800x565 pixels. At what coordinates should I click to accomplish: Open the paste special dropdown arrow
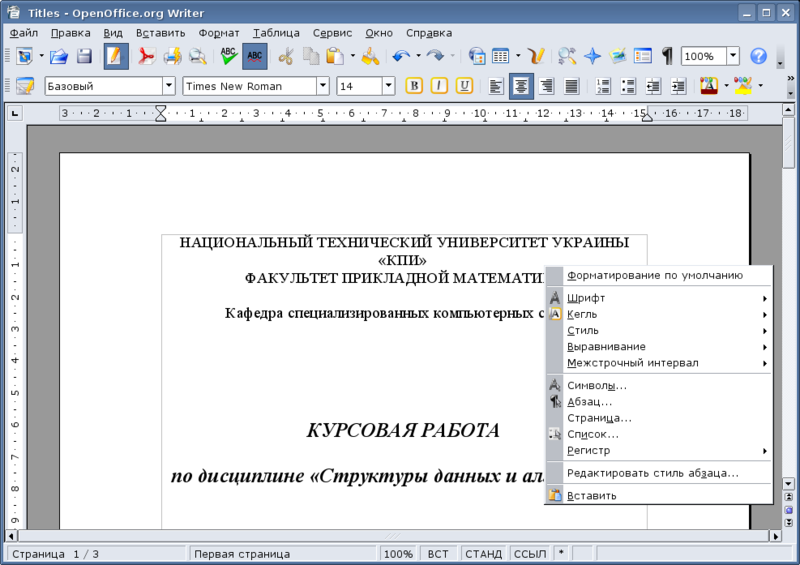pos(353,56)
